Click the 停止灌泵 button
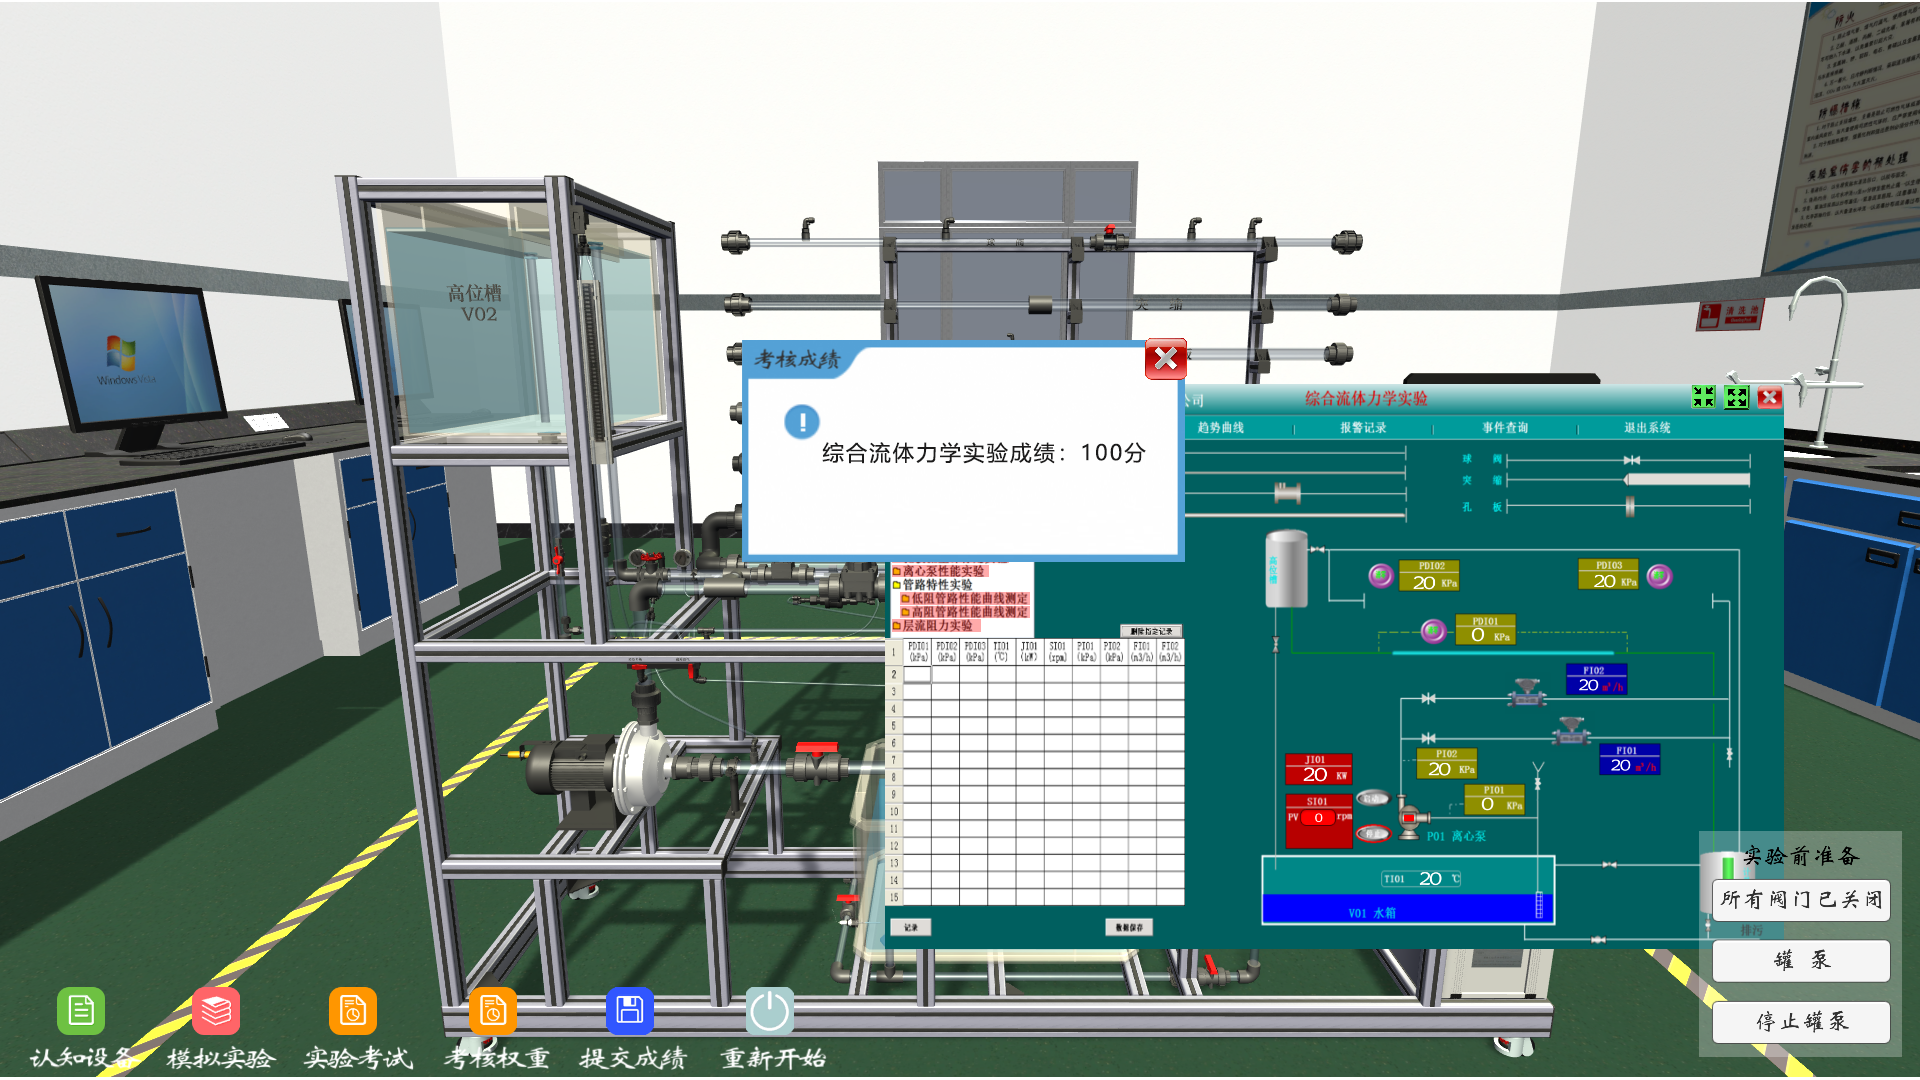 pyautogui.click(x=1801, y=1022)
